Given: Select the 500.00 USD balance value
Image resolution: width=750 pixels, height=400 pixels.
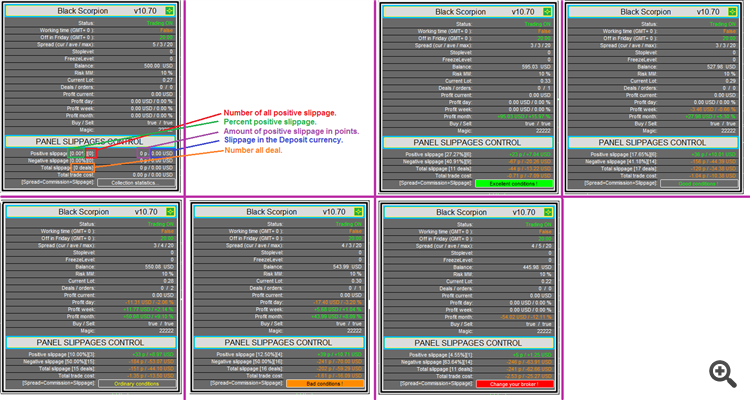Looking at the screenshot, I should (158, 66).
